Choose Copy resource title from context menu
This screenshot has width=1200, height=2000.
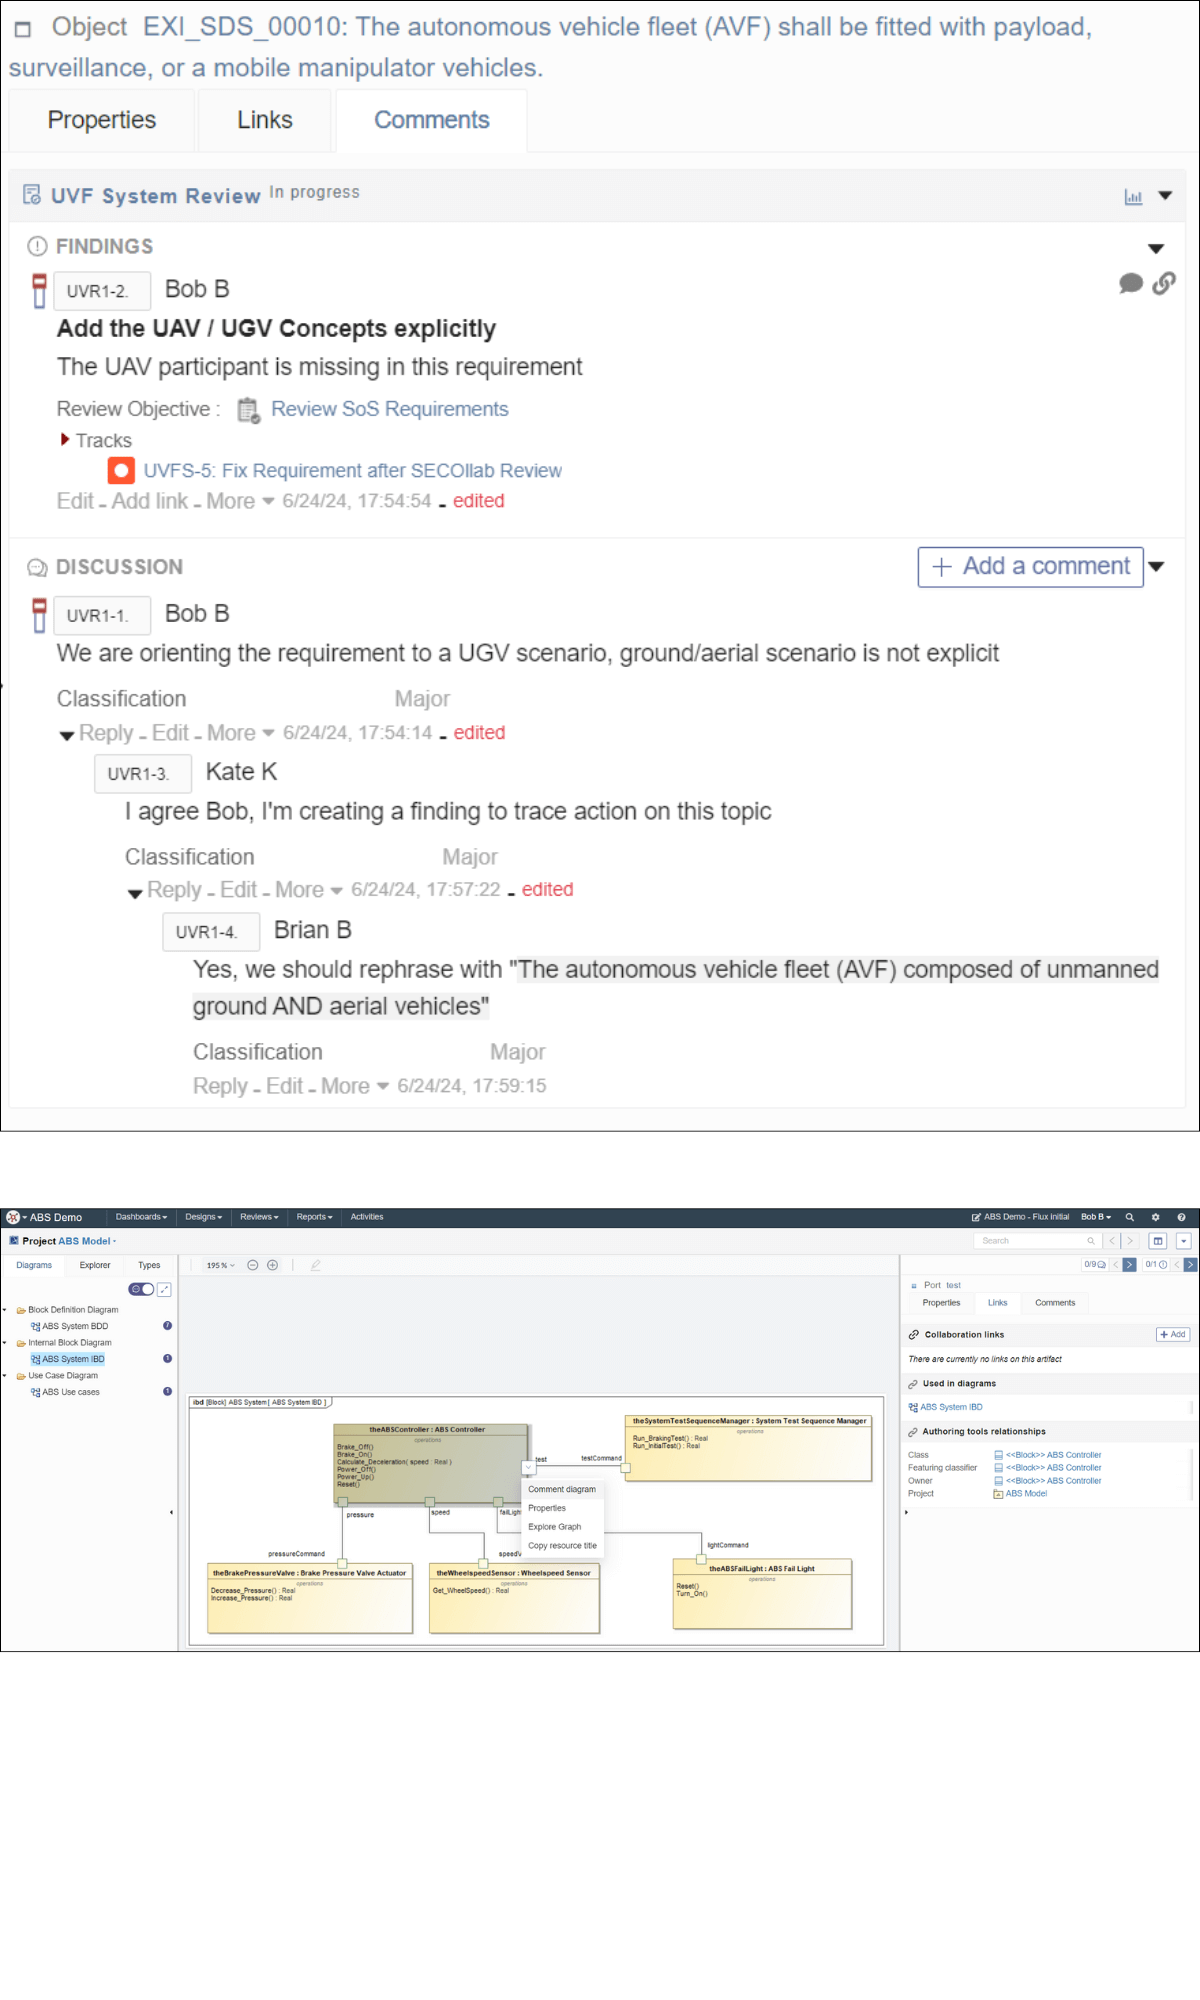click(x=562, y=1546)
